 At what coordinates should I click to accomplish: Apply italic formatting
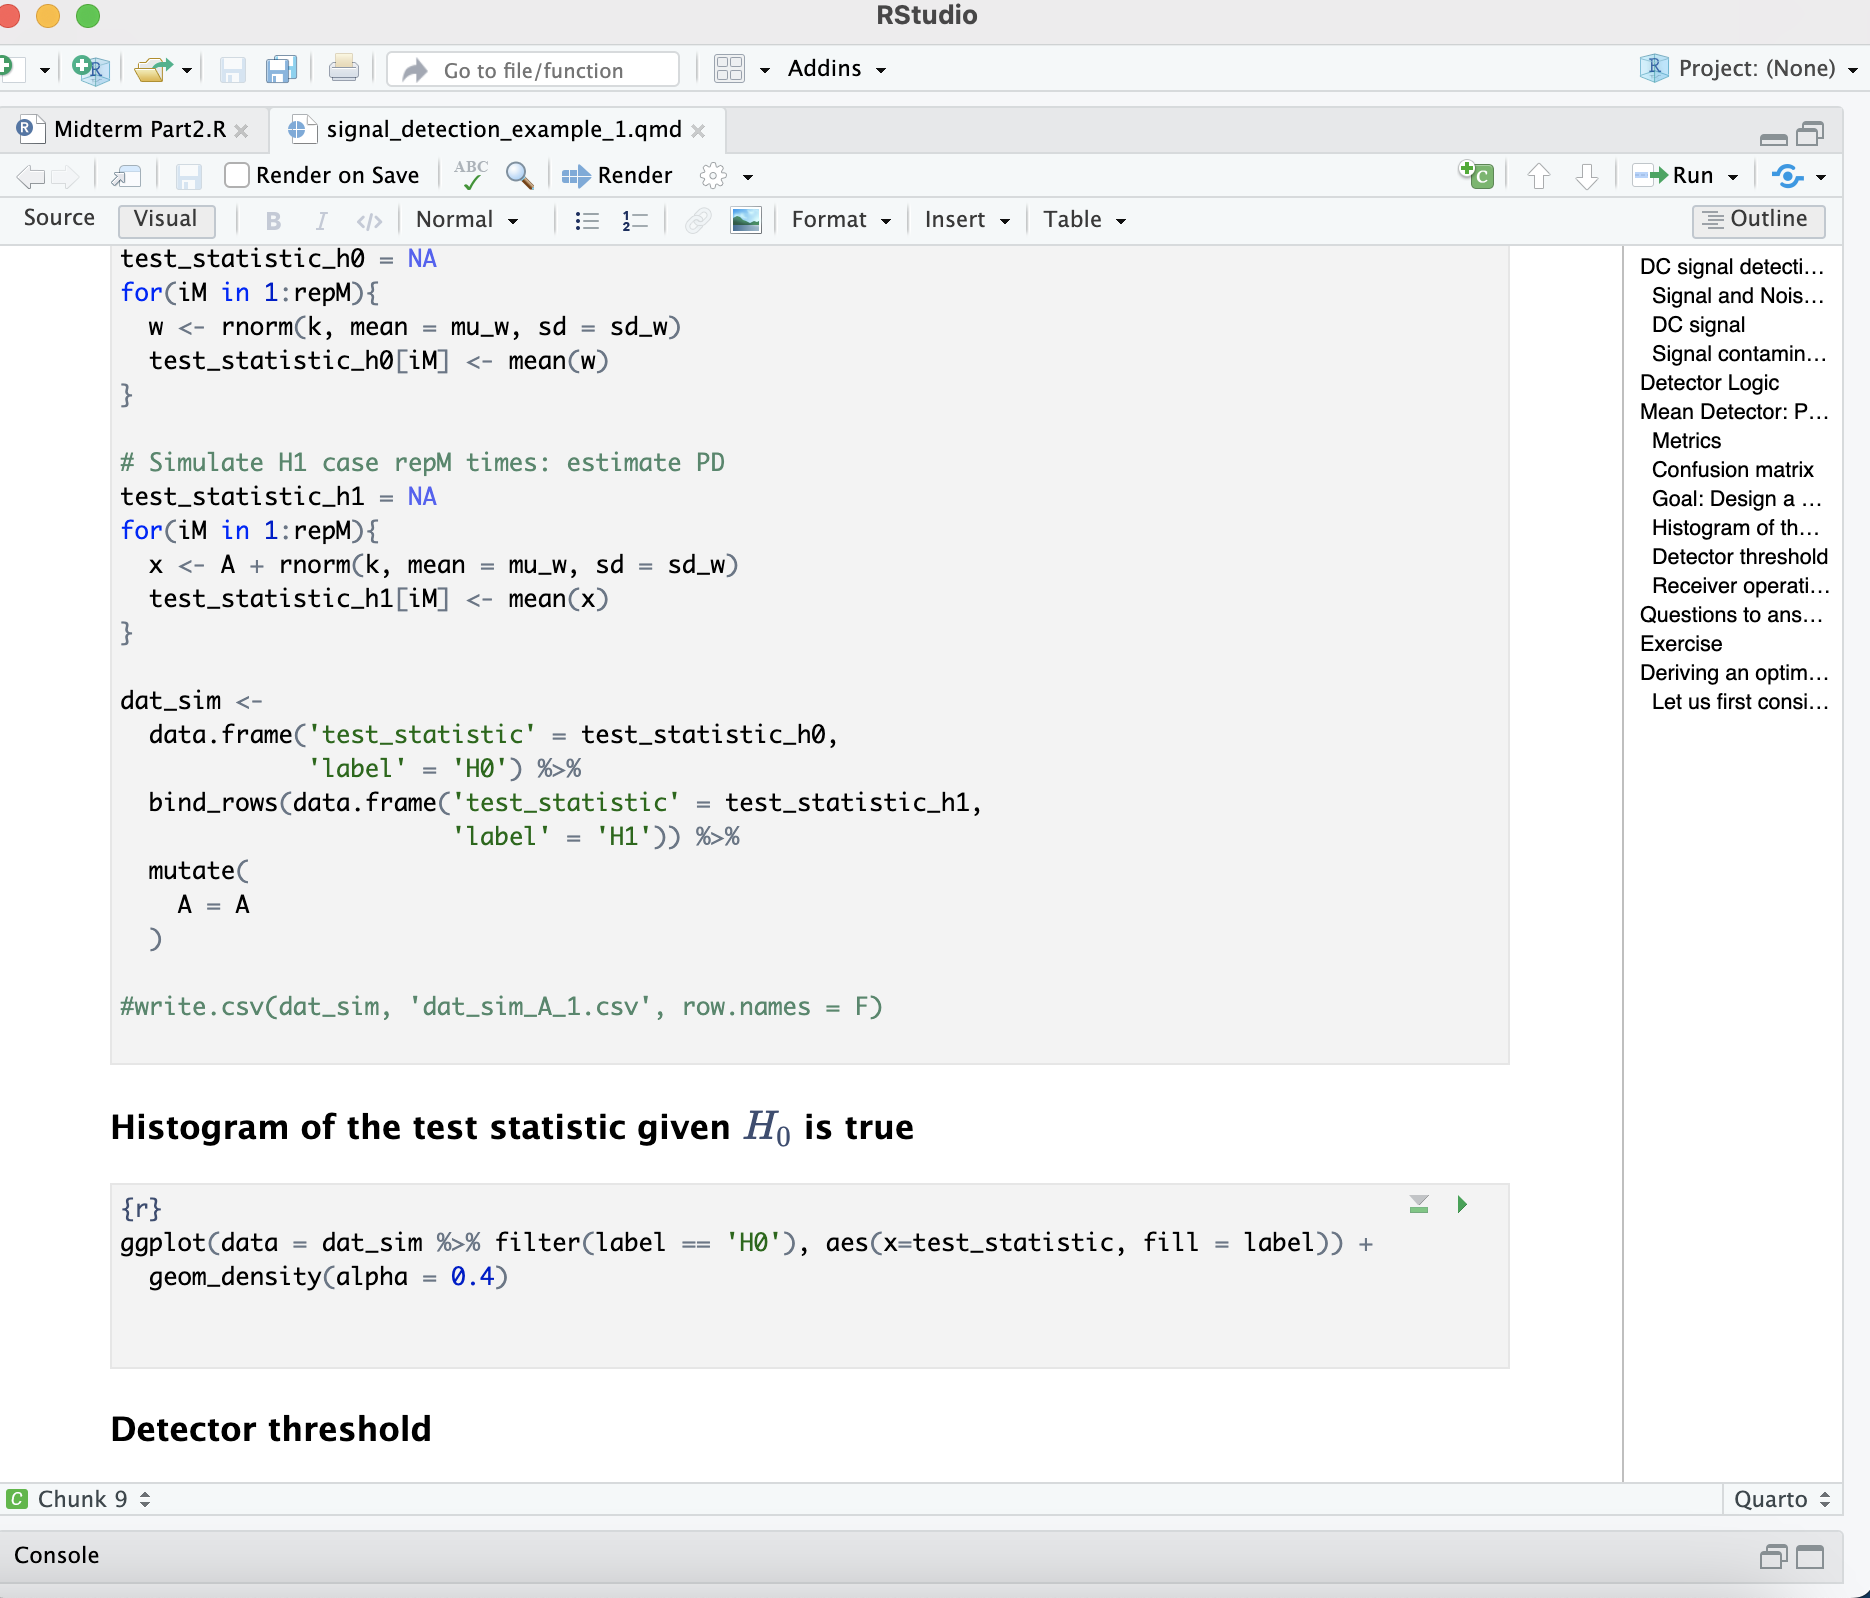(x=321, y=220)
